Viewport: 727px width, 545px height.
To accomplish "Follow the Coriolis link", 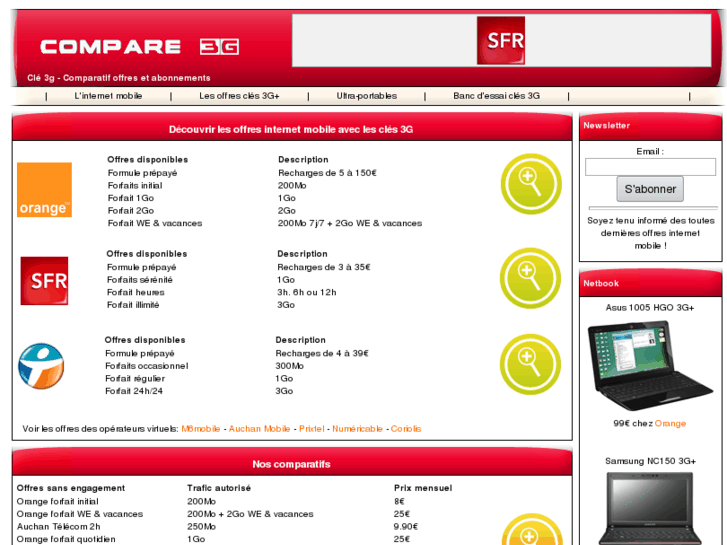I will click(x=406, y=429).
